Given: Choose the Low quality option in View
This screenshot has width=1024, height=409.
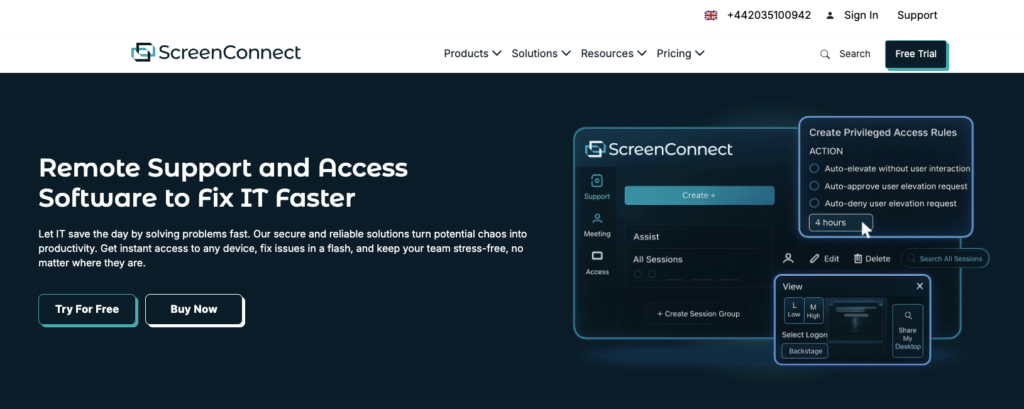Looking at the screenshot, I should [794, 310].
